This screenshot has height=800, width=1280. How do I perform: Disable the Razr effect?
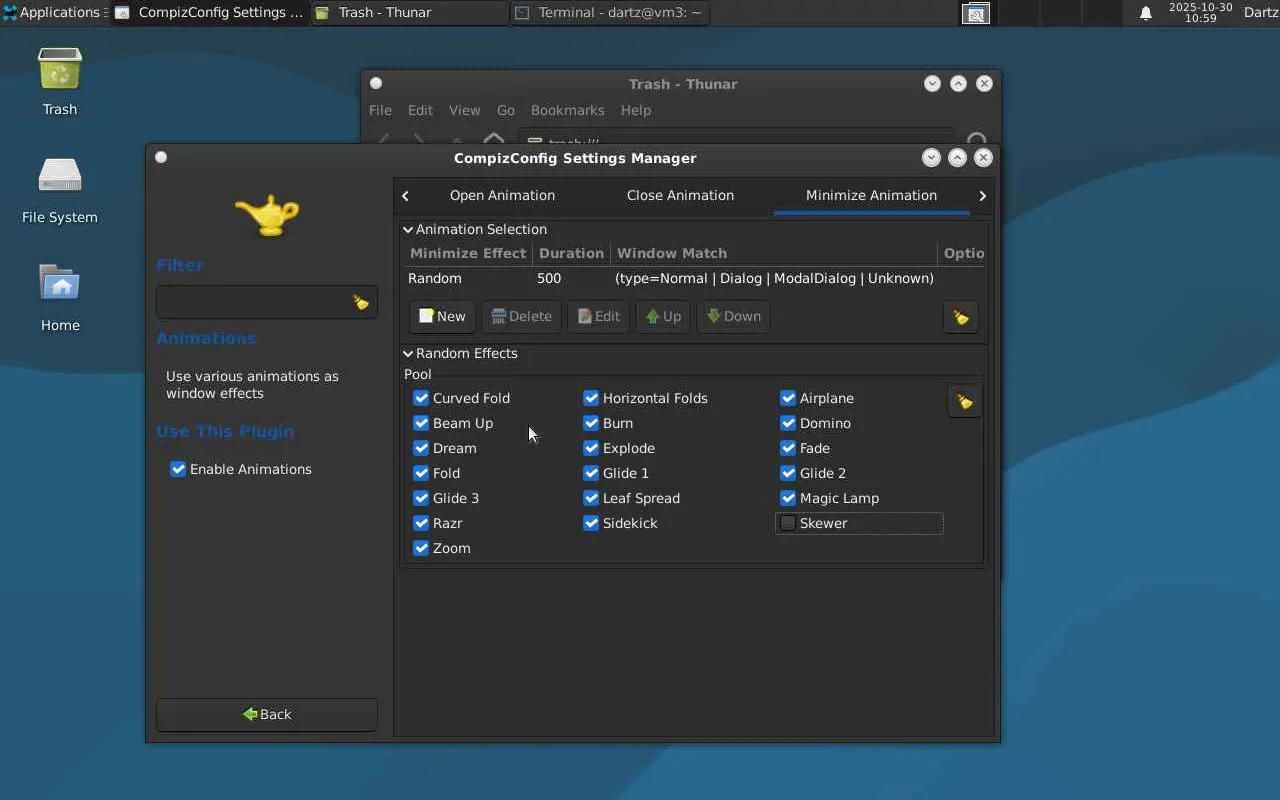[x=421, y=523]
